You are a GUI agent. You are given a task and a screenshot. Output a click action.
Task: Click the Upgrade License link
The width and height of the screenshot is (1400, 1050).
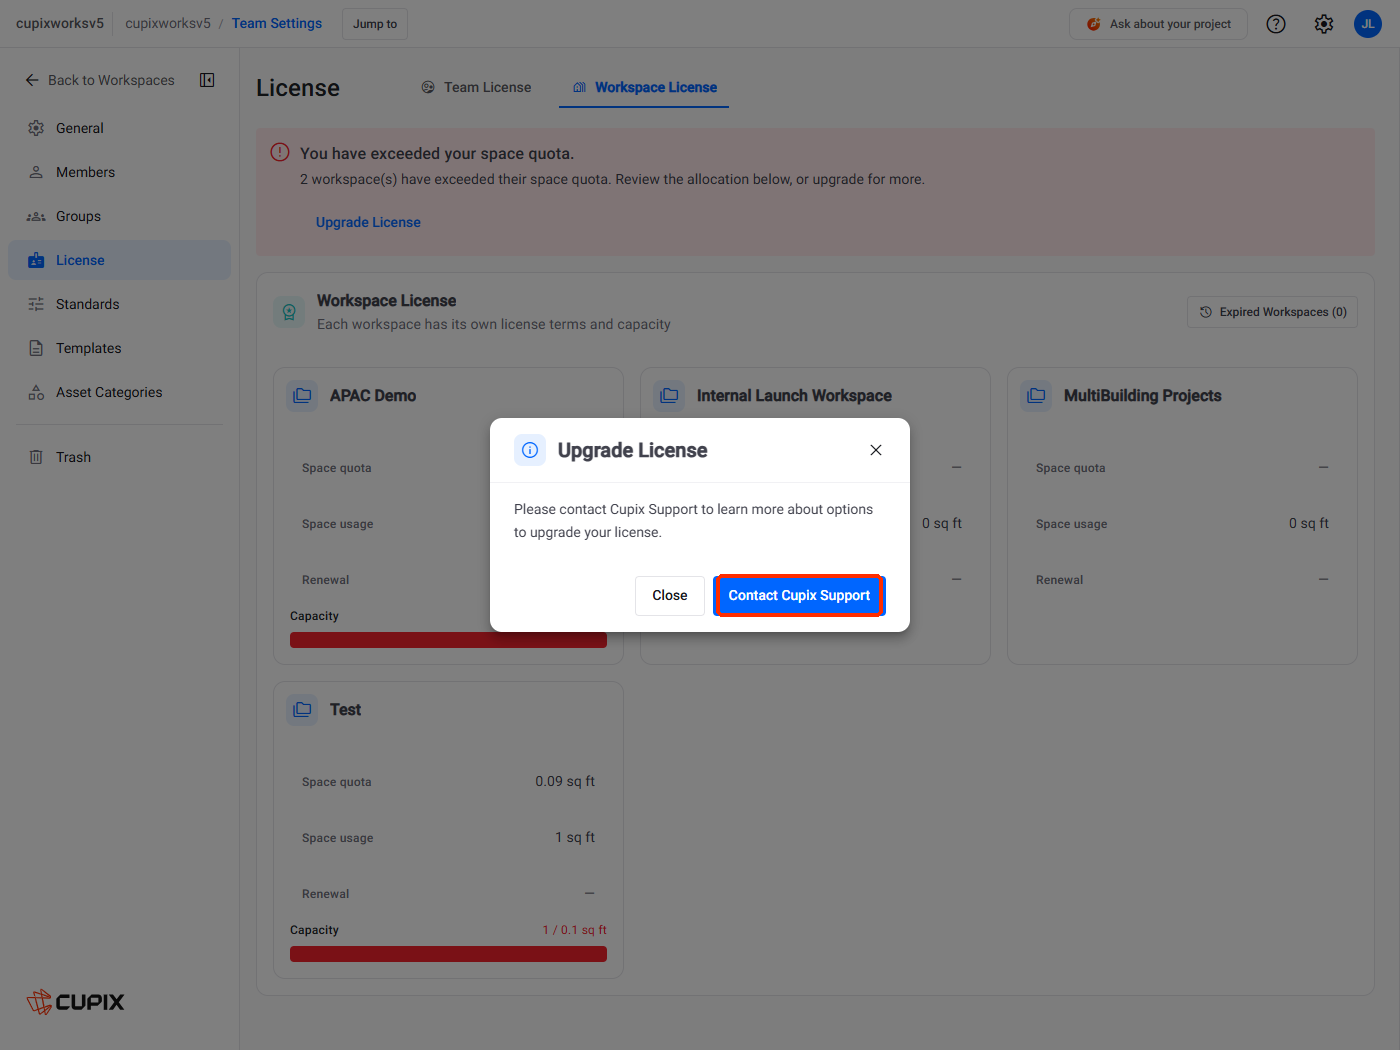pyautogui.click(x=368, y=222)
